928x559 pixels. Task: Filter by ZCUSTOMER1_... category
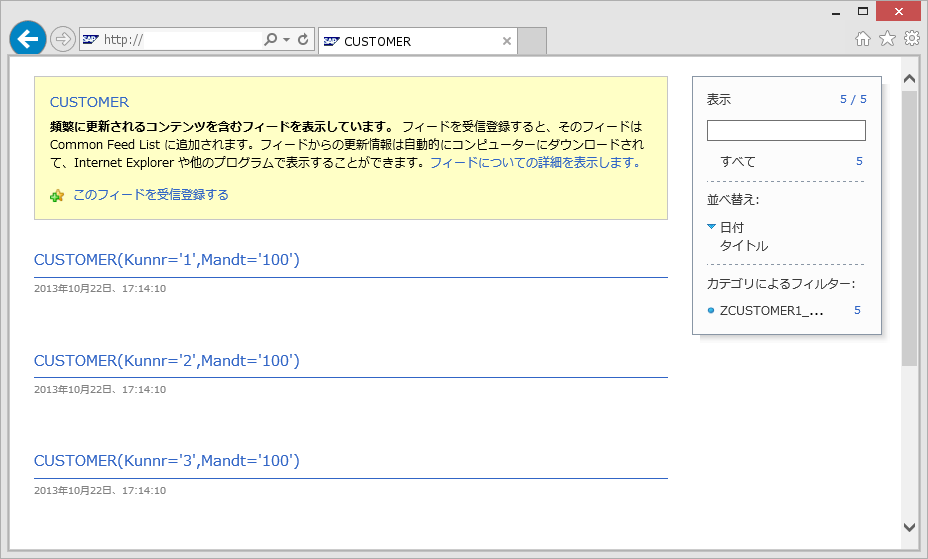pos(771,311)
